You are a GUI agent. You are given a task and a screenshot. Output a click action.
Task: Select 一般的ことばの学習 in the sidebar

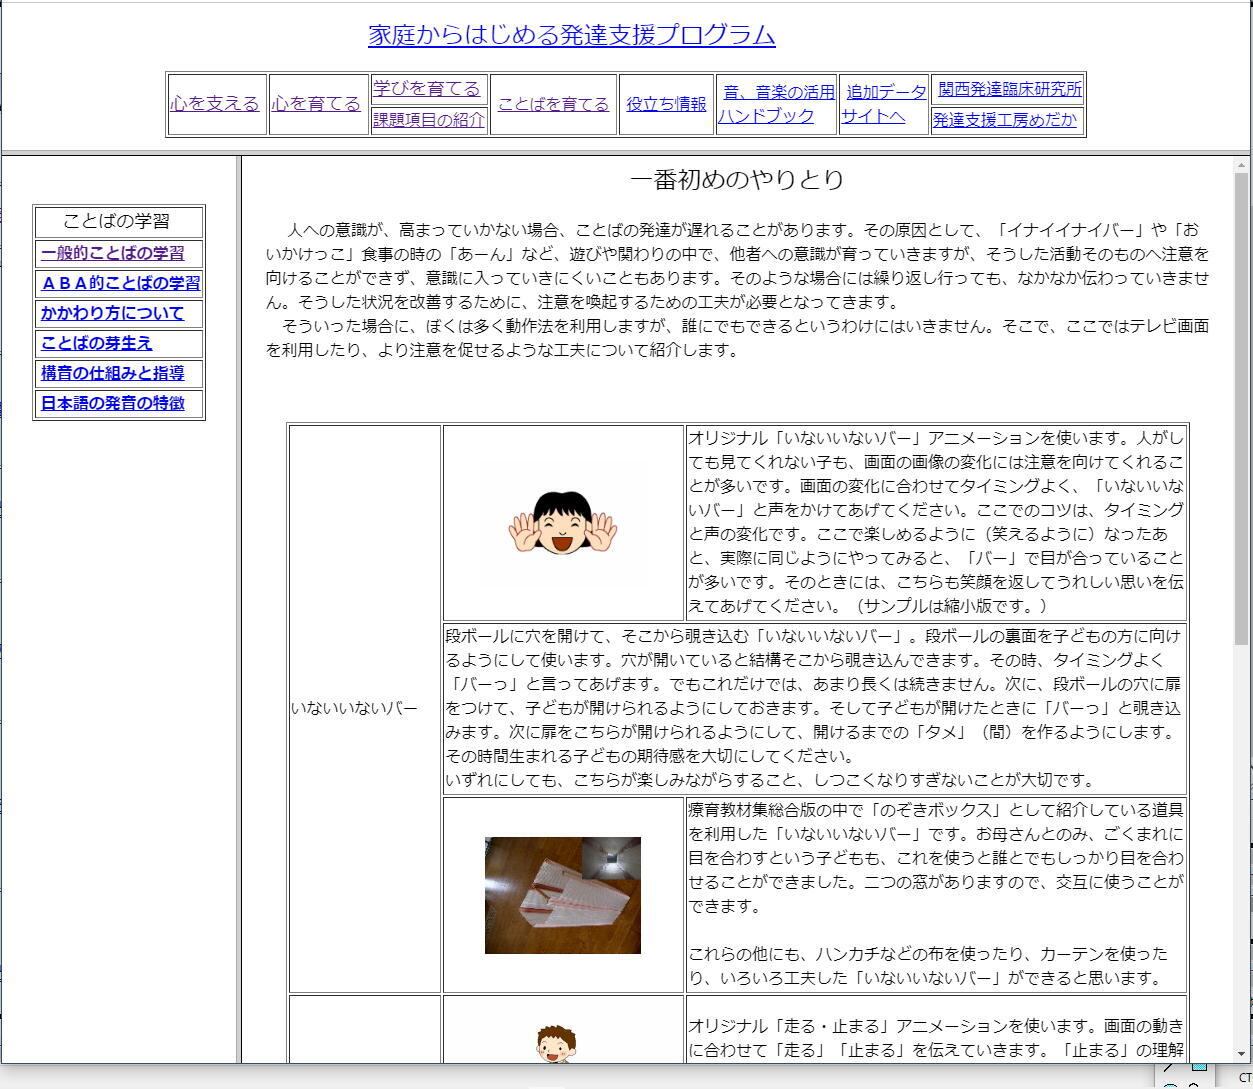click(112, 253)
